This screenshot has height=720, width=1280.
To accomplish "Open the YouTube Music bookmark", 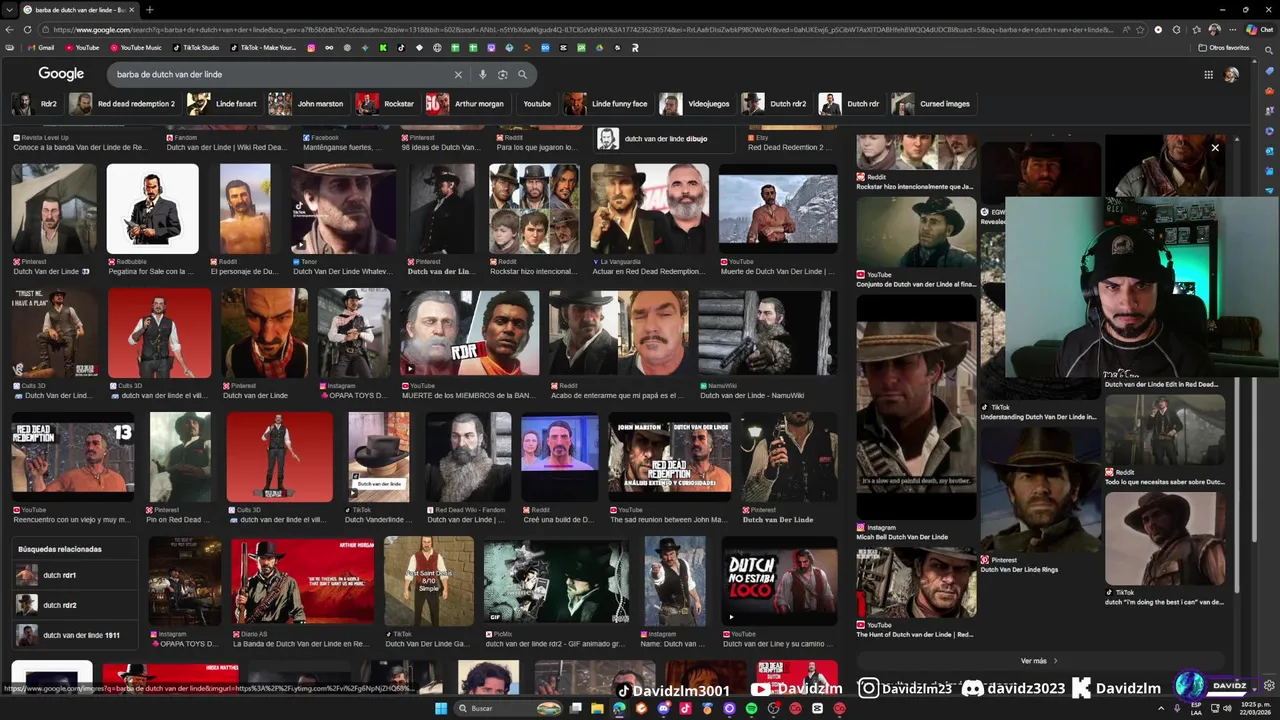I will pyautogui.click(x=135, y=47).
